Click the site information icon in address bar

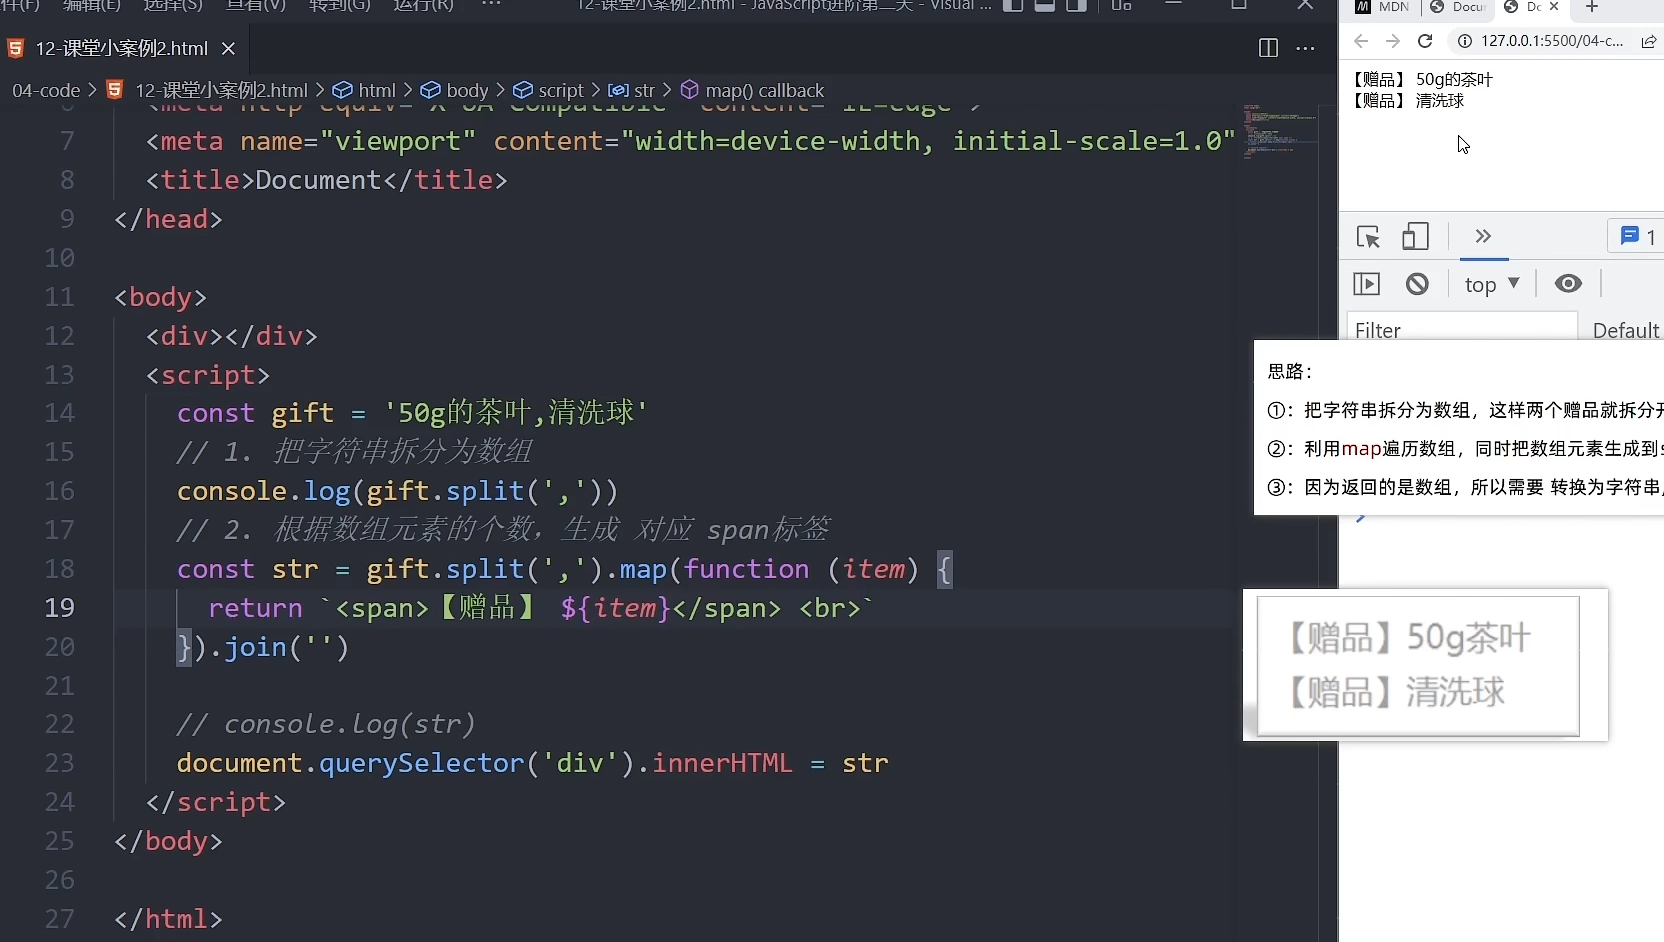(x=1465, y=41)
